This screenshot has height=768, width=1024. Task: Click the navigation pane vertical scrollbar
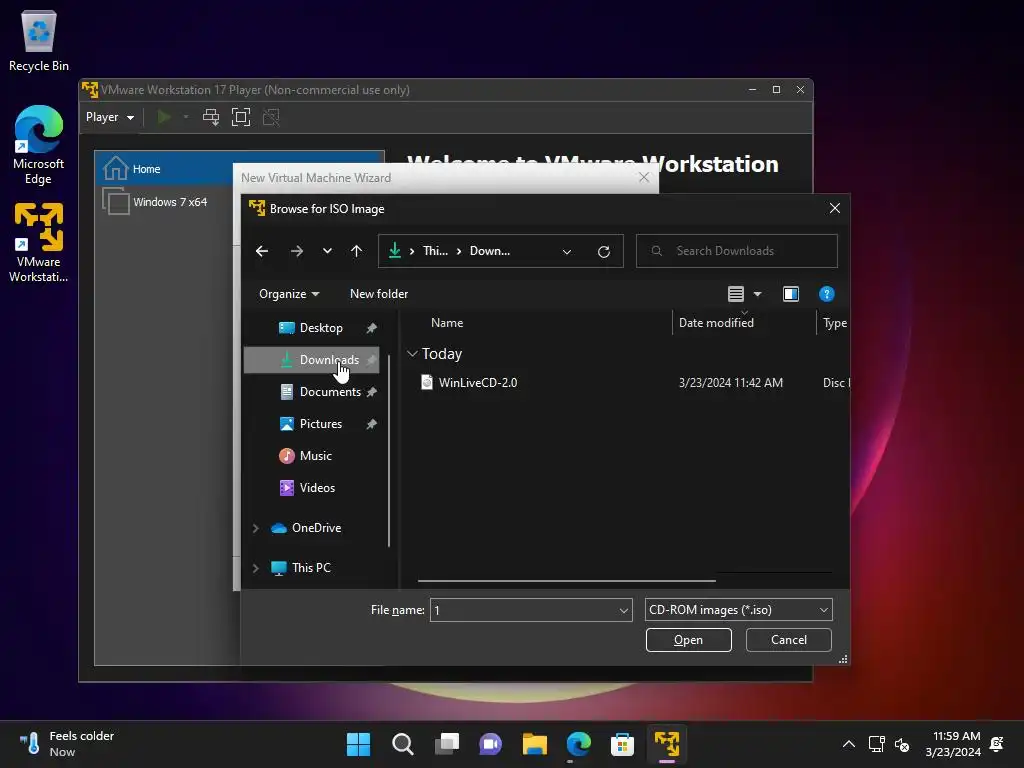[389, 451]
